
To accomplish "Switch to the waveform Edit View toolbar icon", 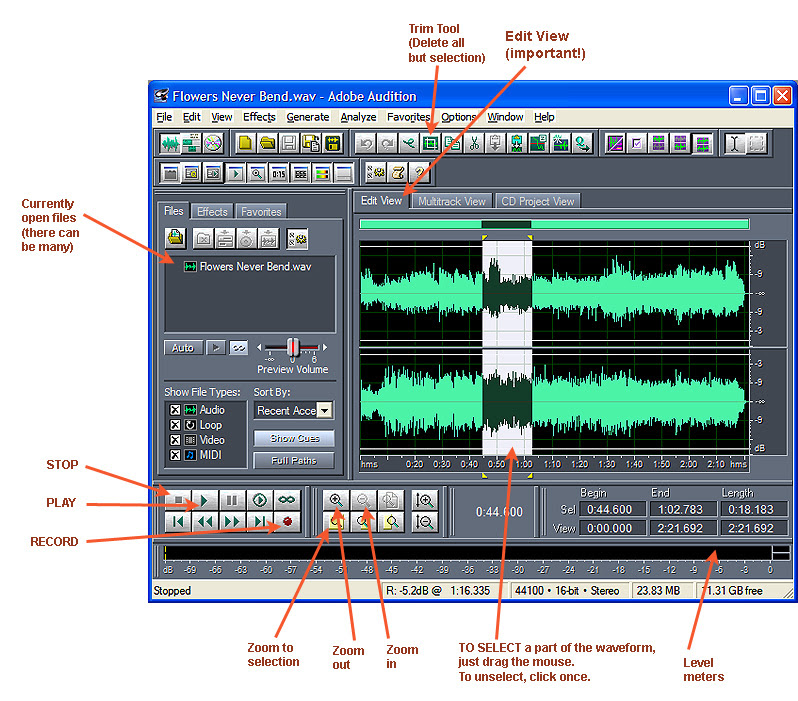I will [170, 144].
